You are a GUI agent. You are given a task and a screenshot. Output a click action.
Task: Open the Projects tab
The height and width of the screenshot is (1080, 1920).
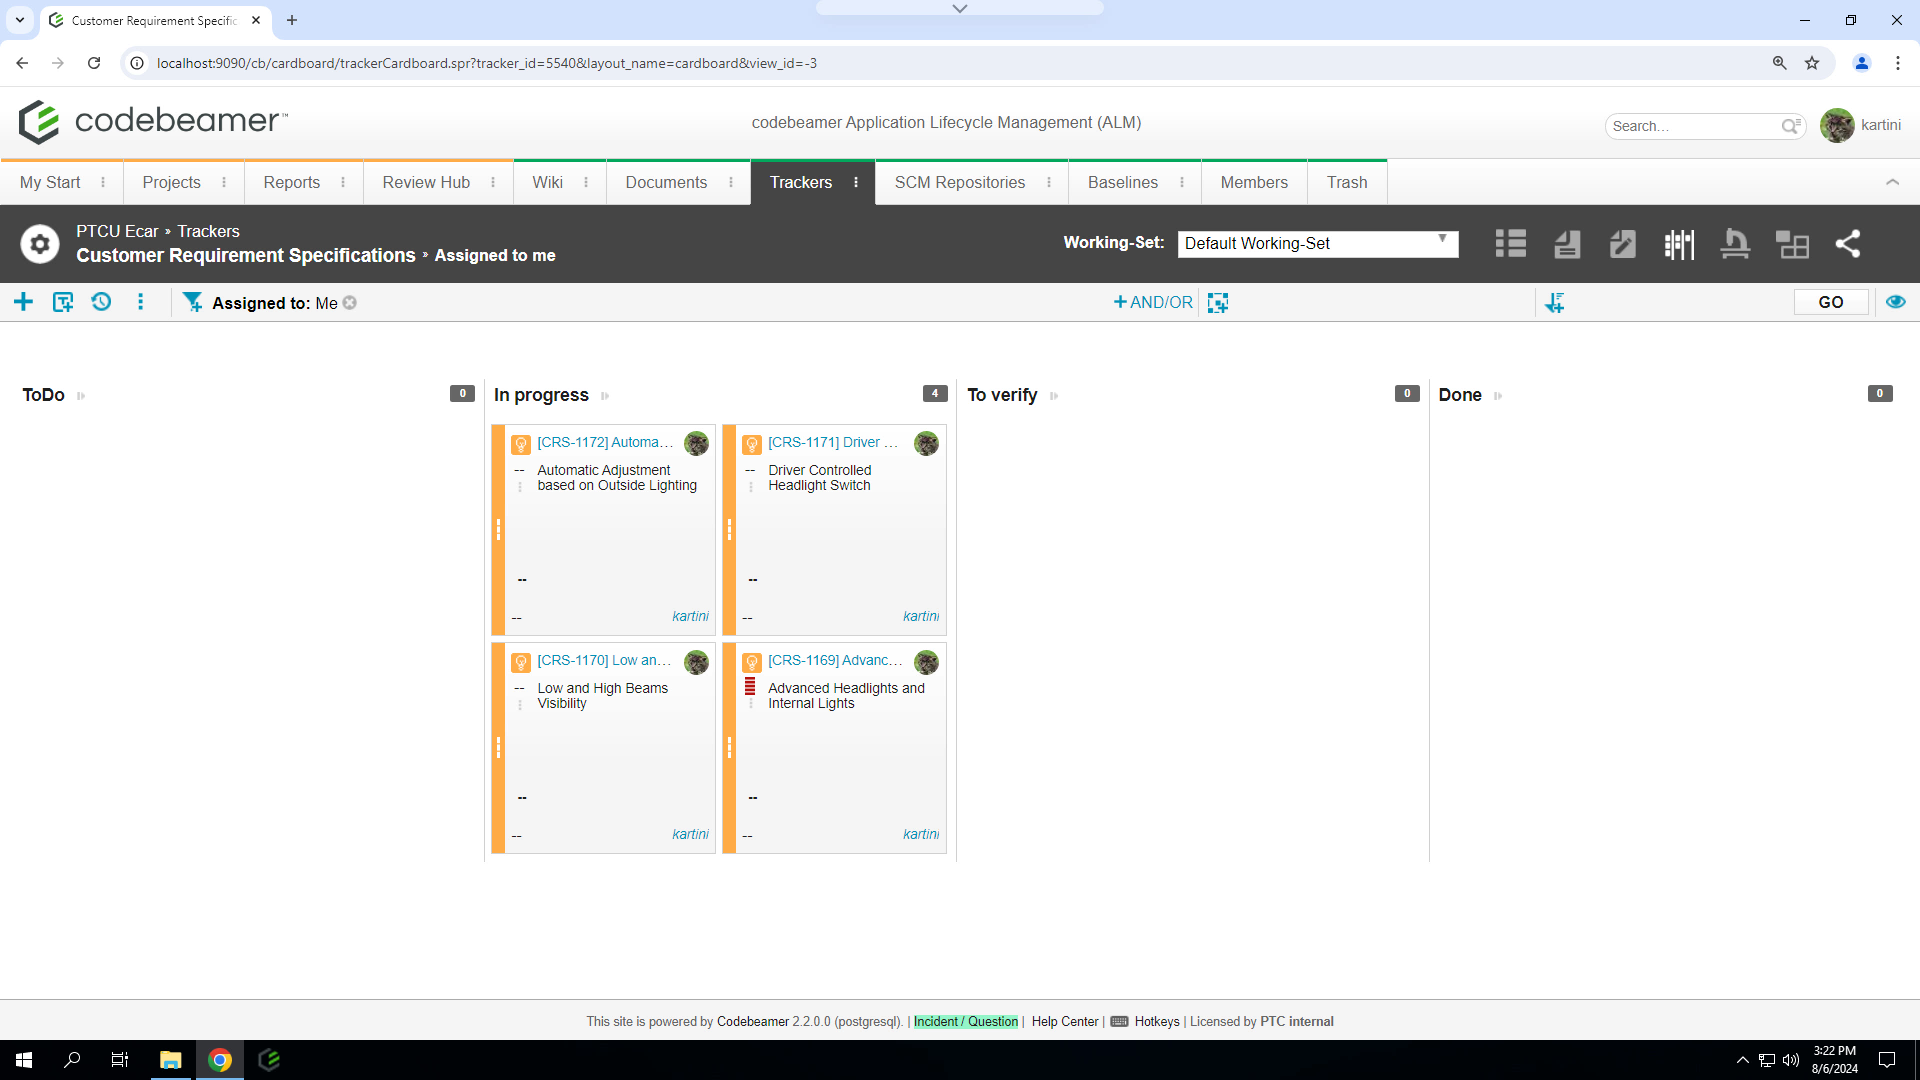point(171,182)
